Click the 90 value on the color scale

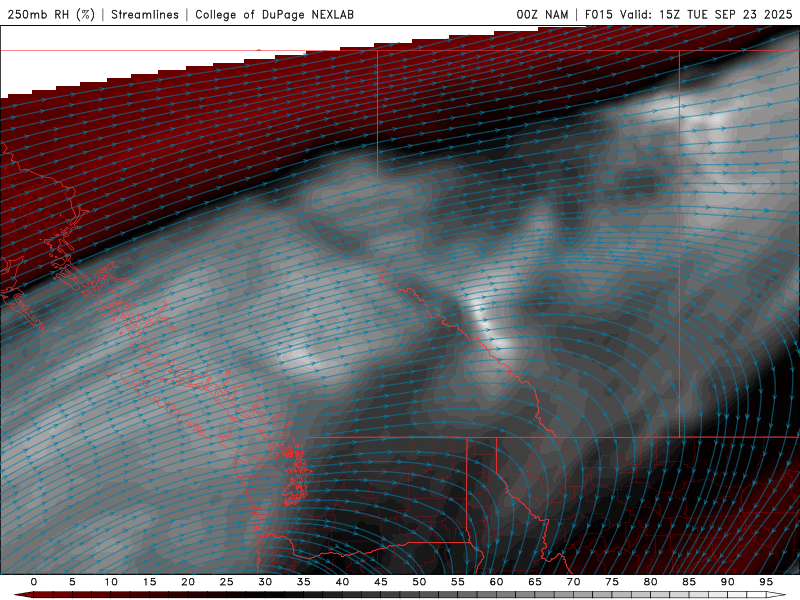(x=727, y=582)
